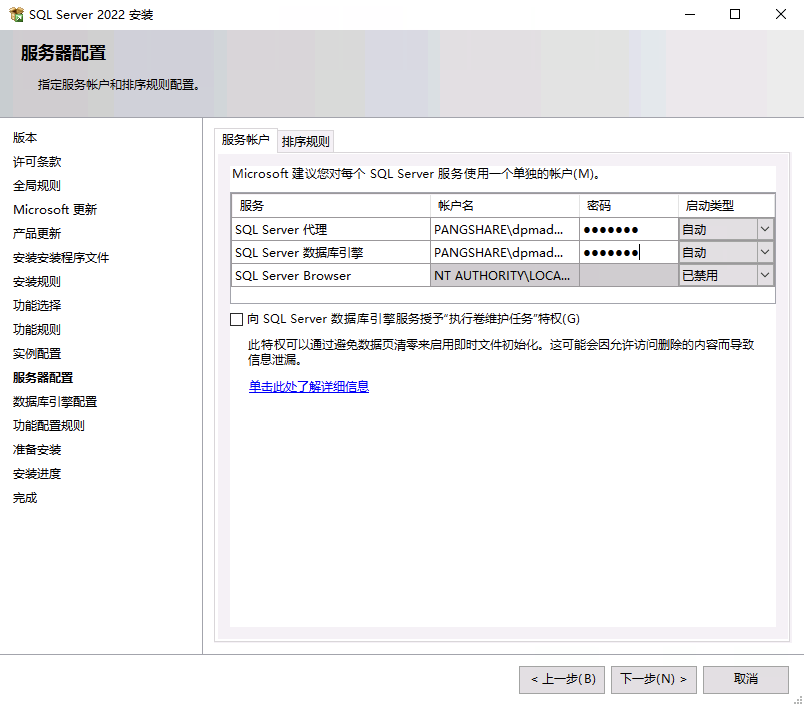Select the 产品更新 step in sidebar
The height and width of the screenshot is (706, 804).
(37, 233)
